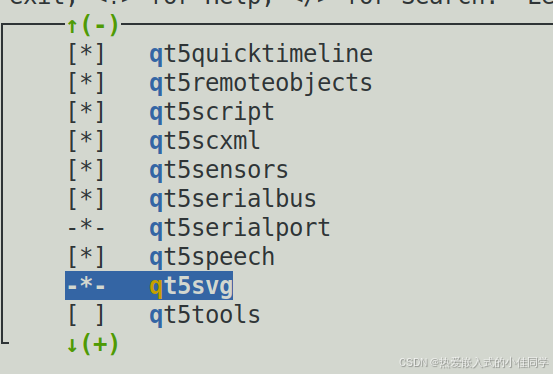This screenshot has height=374, width=553.
Task: Click the green up arrow scroll indicator
Action: [x=72, y=26]
